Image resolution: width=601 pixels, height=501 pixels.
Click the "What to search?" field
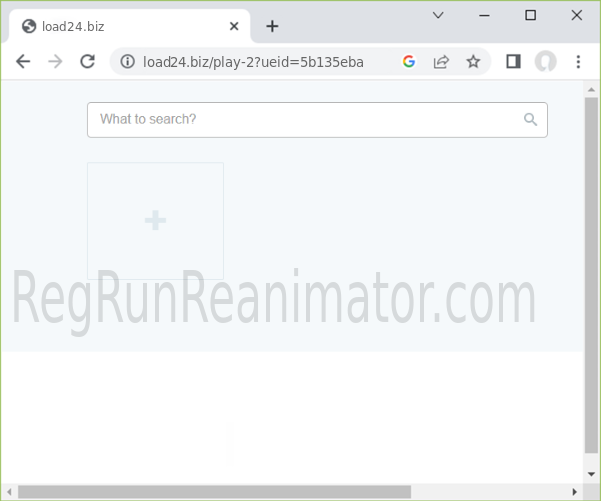click(305, 120)
